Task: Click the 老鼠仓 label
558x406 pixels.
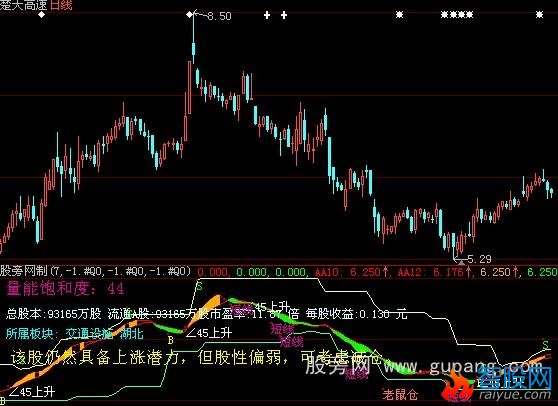Action: pyautogui.click(x=400, y=394)
